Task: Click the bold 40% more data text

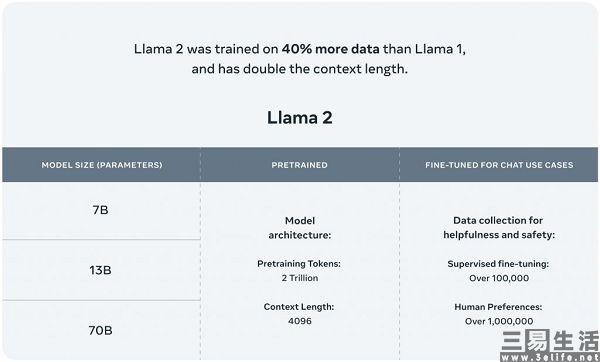Action: click(x=331, y=49)
